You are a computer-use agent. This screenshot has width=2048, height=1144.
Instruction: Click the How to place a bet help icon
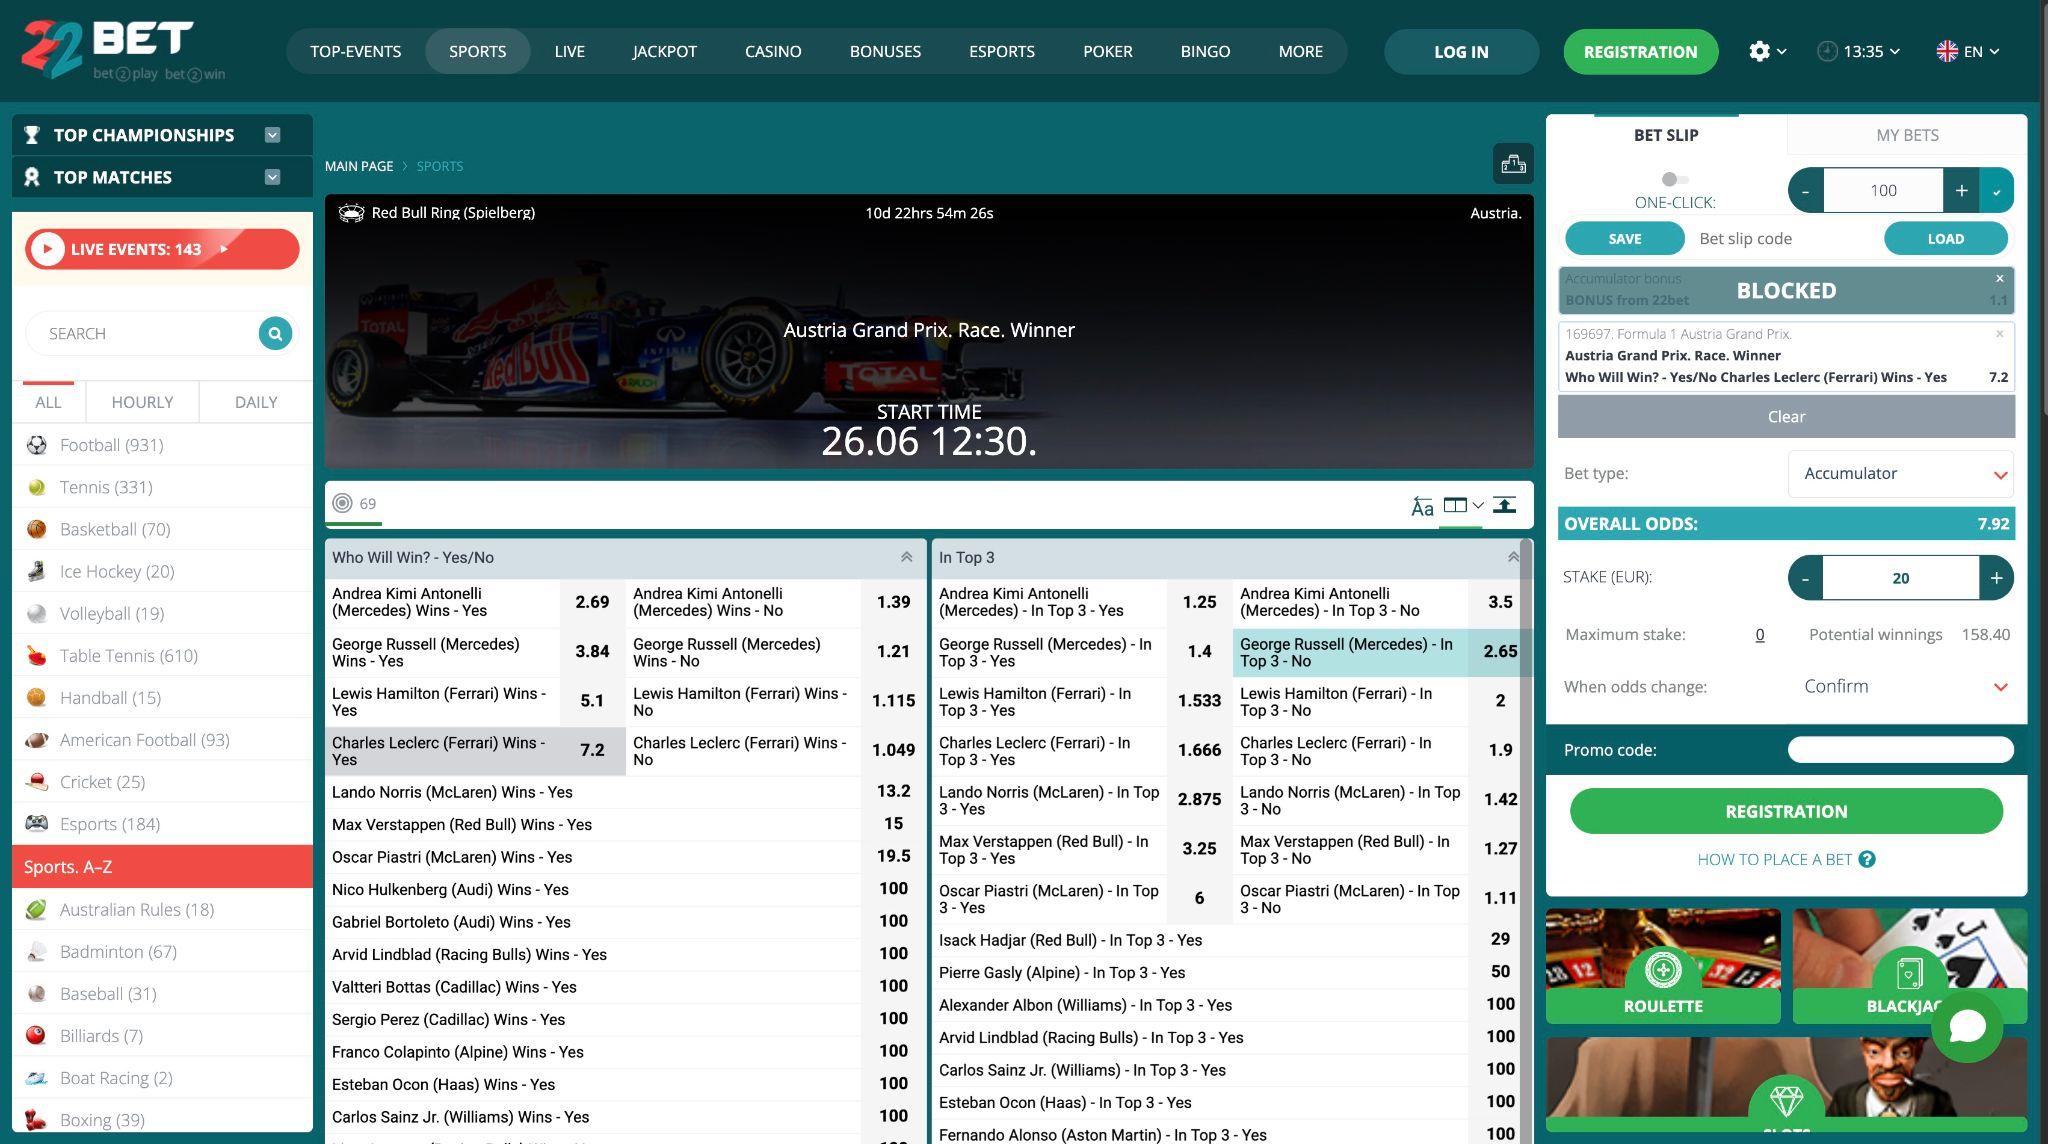click(1867, 859)
